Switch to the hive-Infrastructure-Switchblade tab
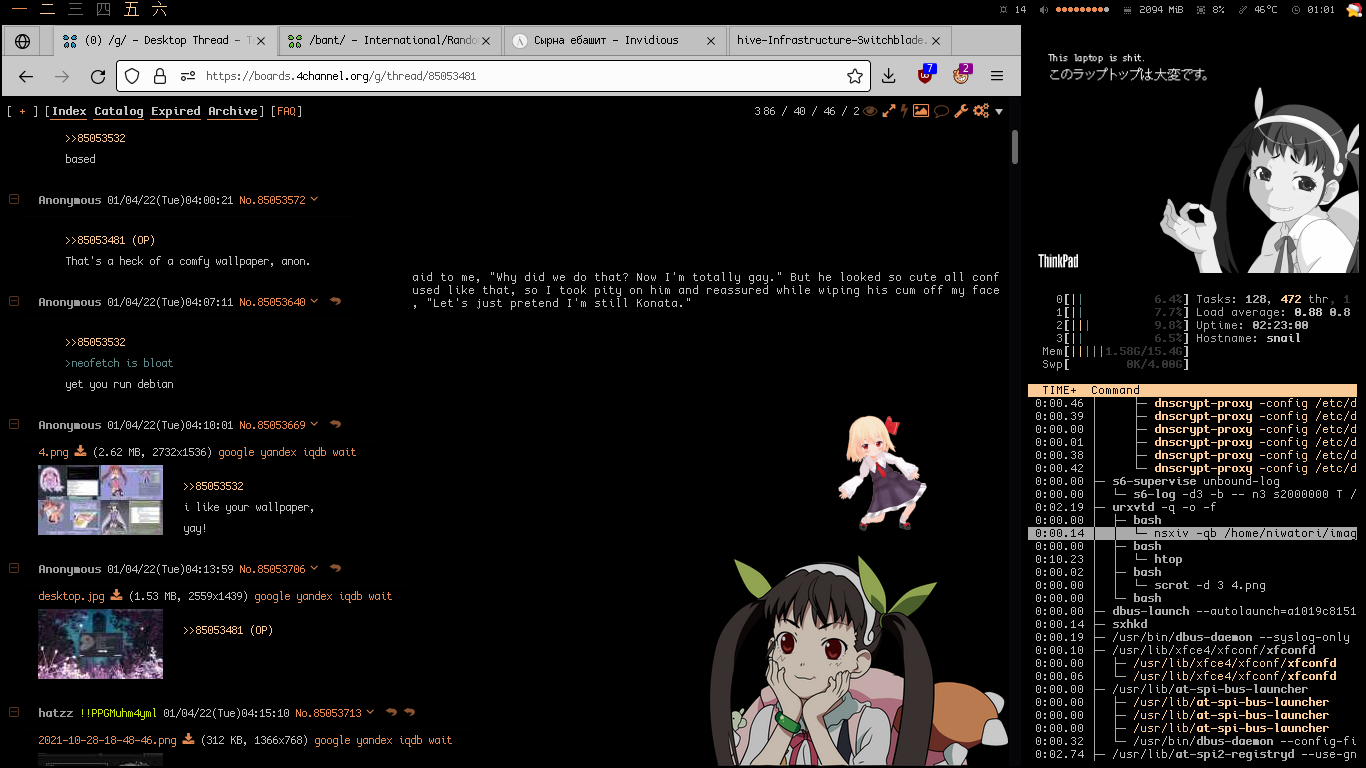This screenshot has width=1366, height=768. point(839,41)
